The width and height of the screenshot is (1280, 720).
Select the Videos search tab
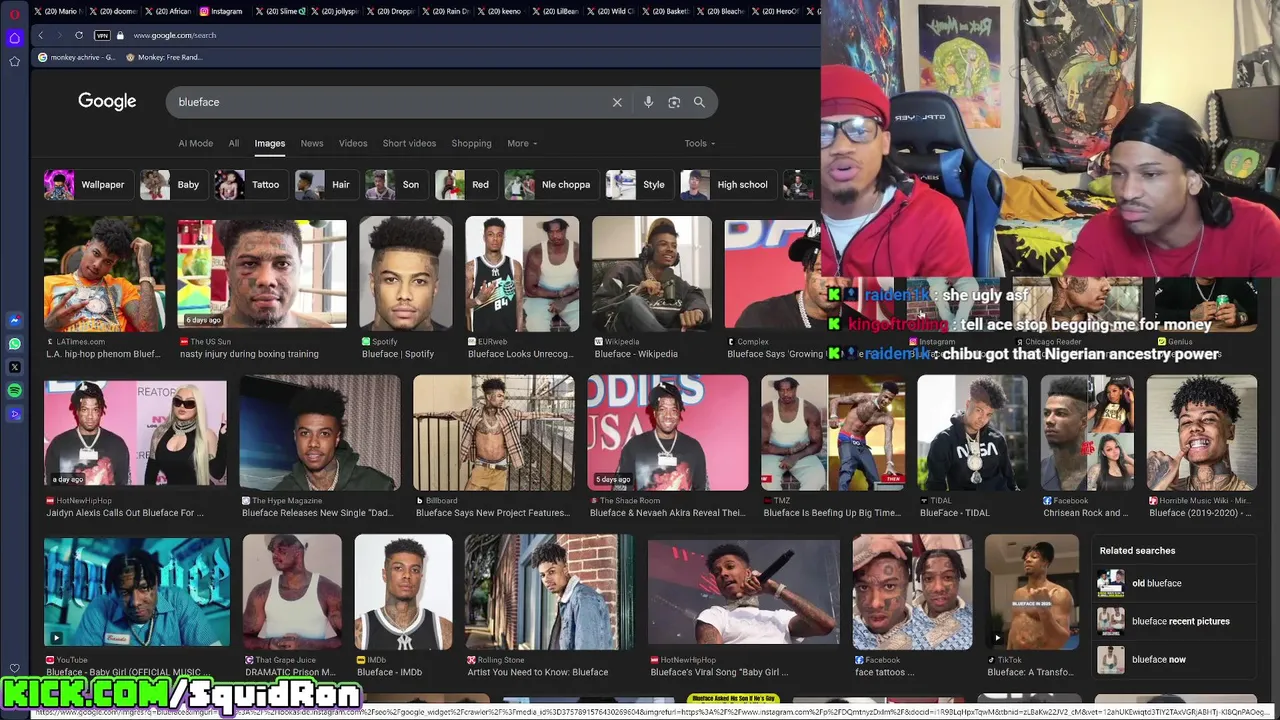(x=353, y=143)
